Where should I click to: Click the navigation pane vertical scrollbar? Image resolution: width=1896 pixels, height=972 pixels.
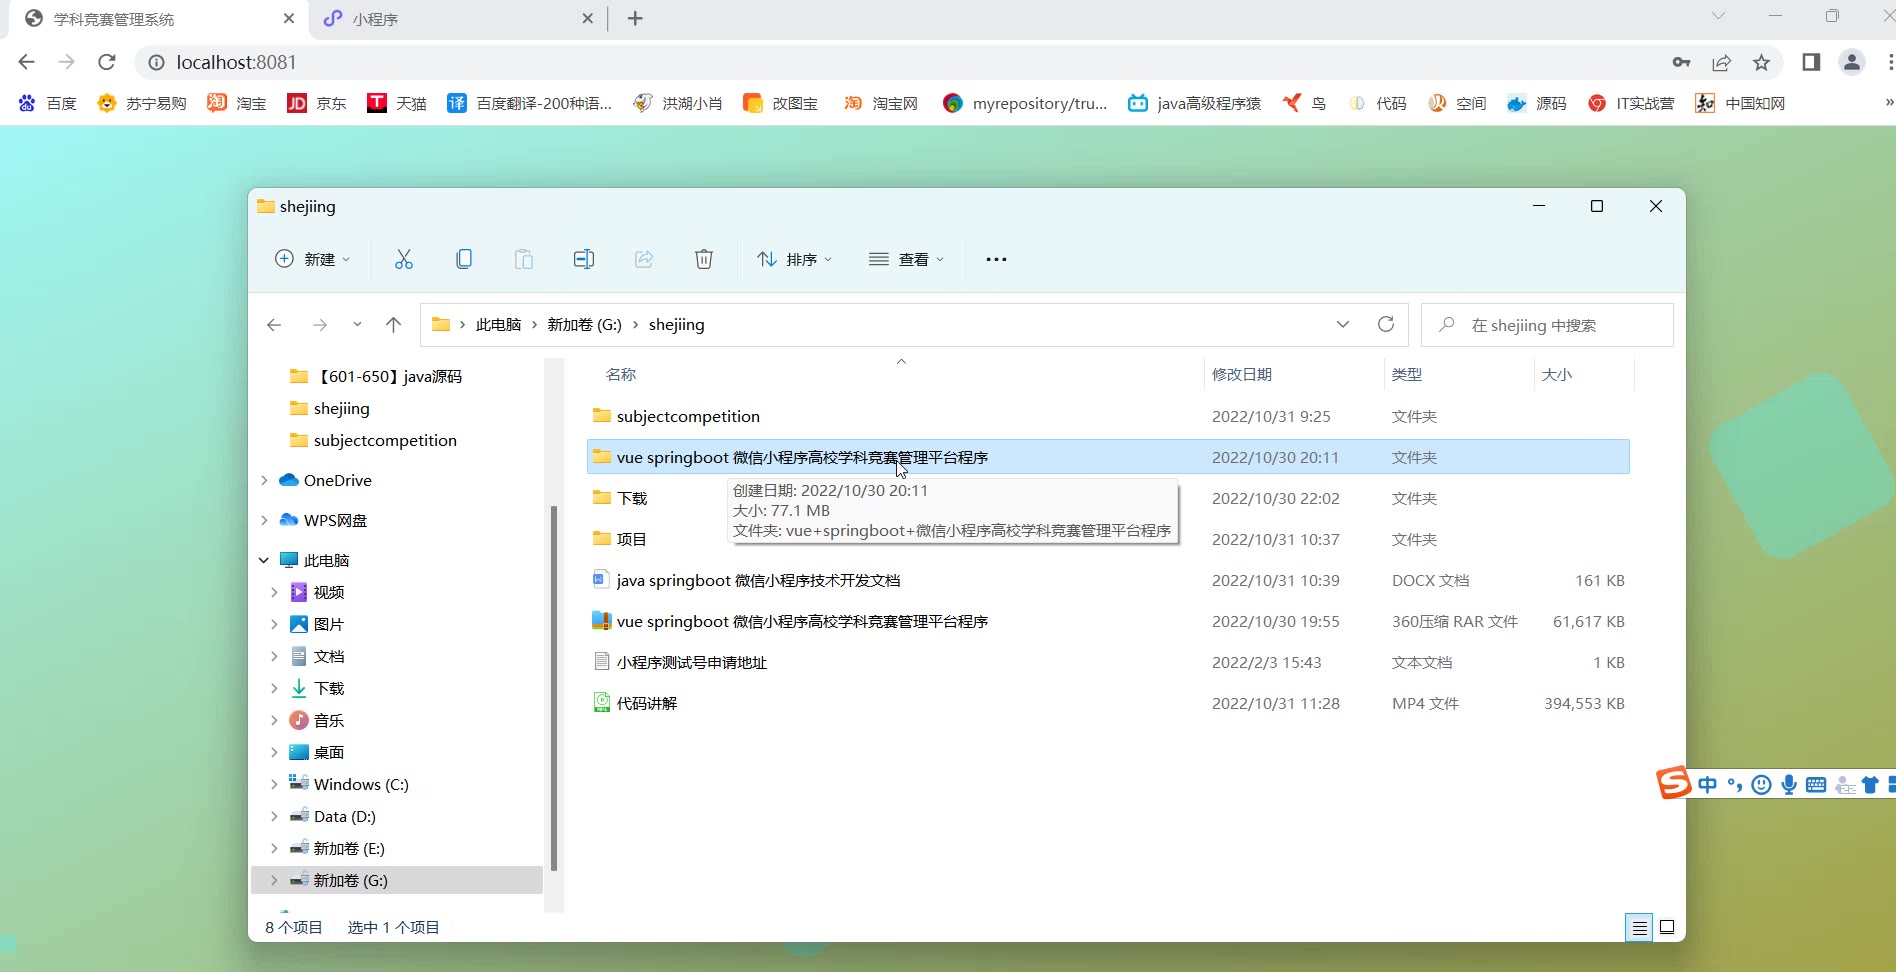pos(554,689)
